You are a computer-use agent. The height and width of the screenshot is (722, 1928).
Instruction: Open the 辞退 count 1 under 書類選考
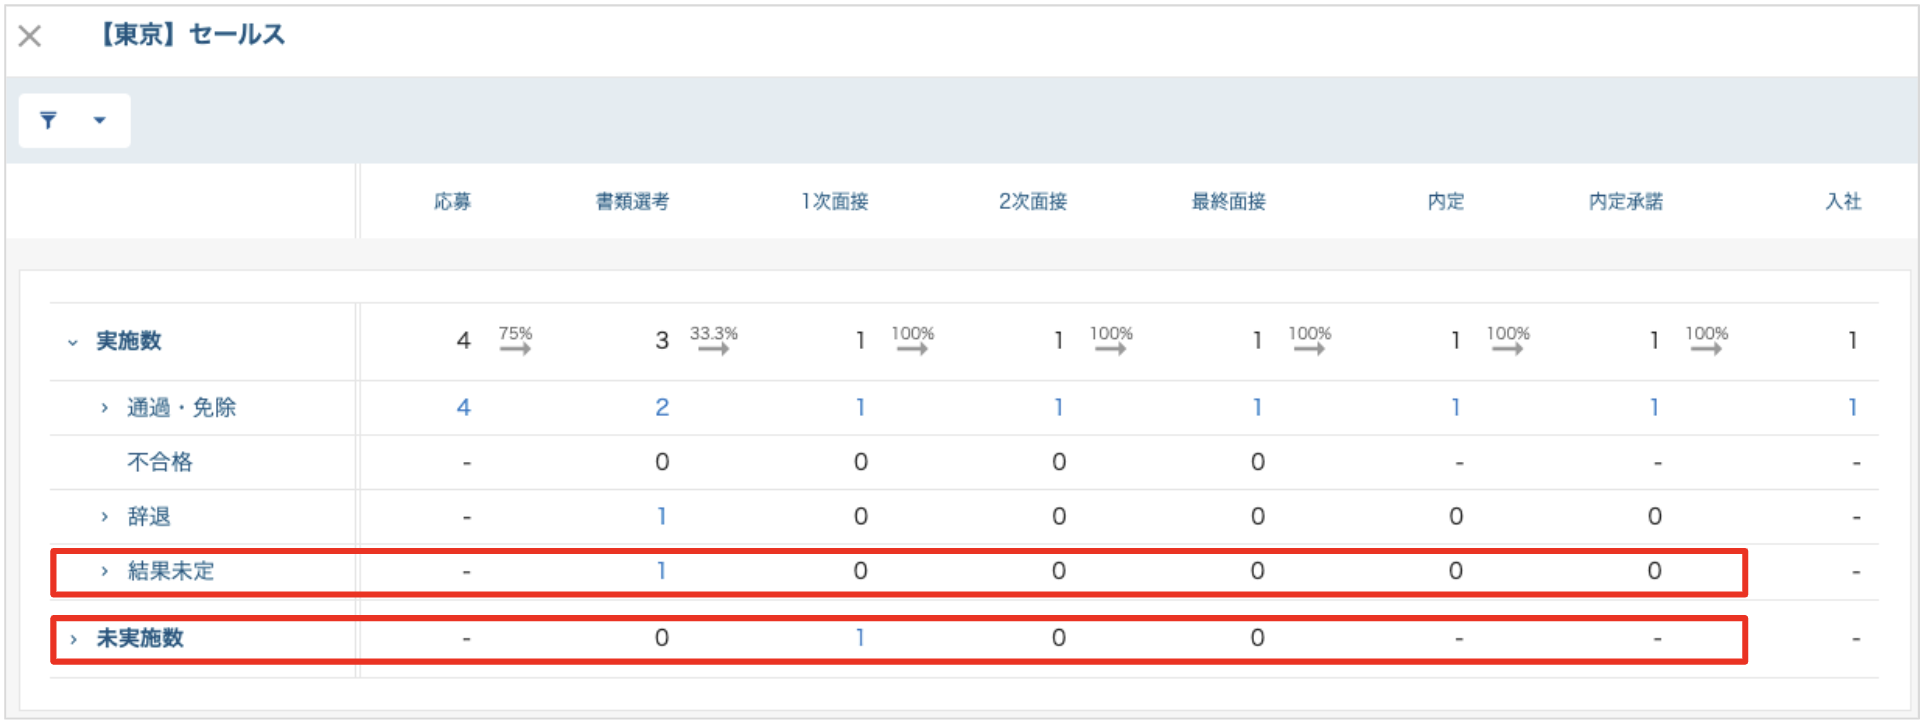661,517
